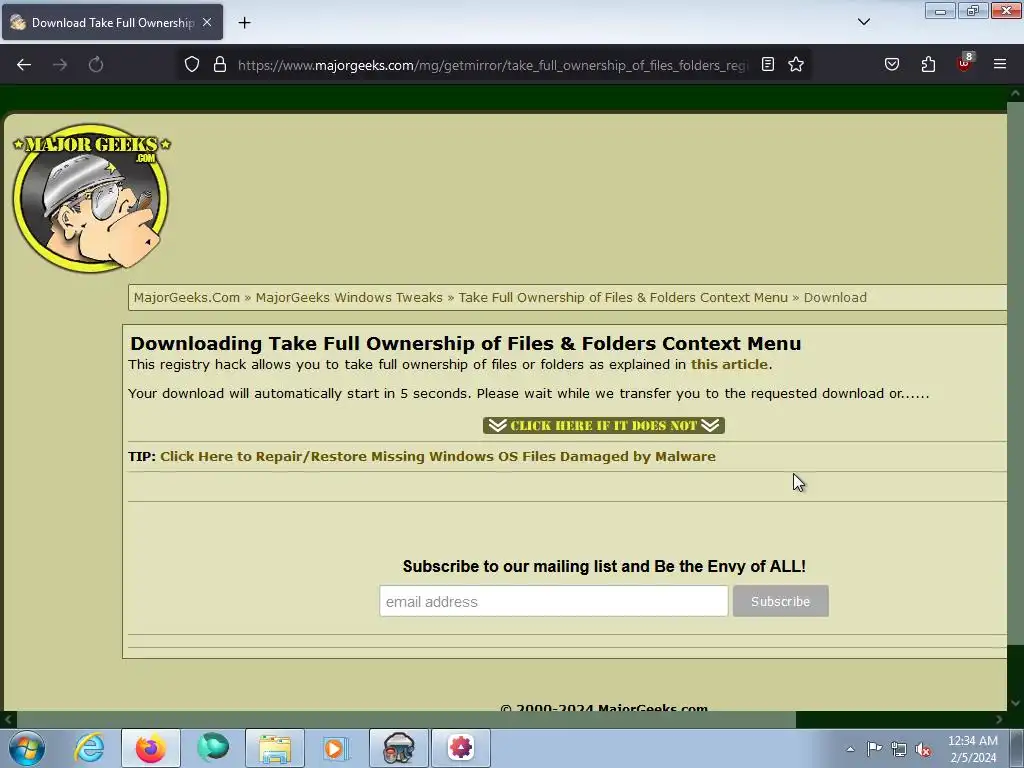Click the scroll right arrow
This screenshot has height=768, width=1024.
(x=999, y=720)
